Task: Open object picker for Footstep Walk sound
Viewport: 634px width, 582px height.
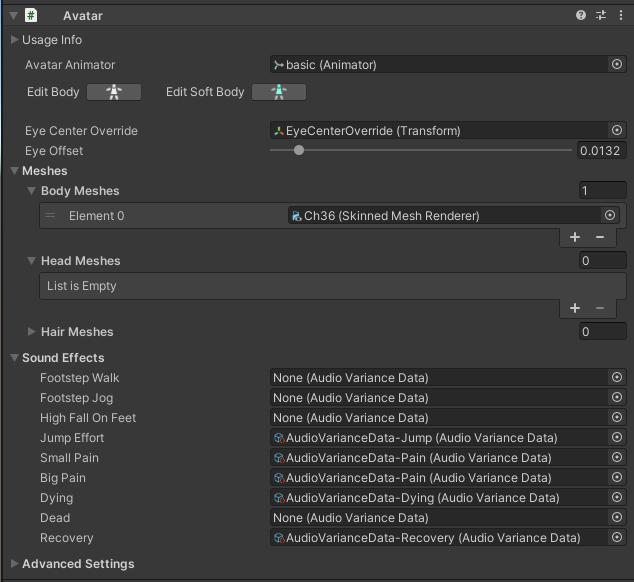Action: coord(617,378)
